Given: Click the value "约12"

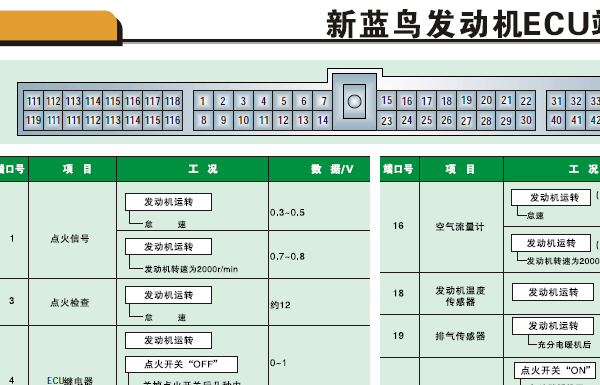Looking at the screenshot, I should (x=280, y=305).
